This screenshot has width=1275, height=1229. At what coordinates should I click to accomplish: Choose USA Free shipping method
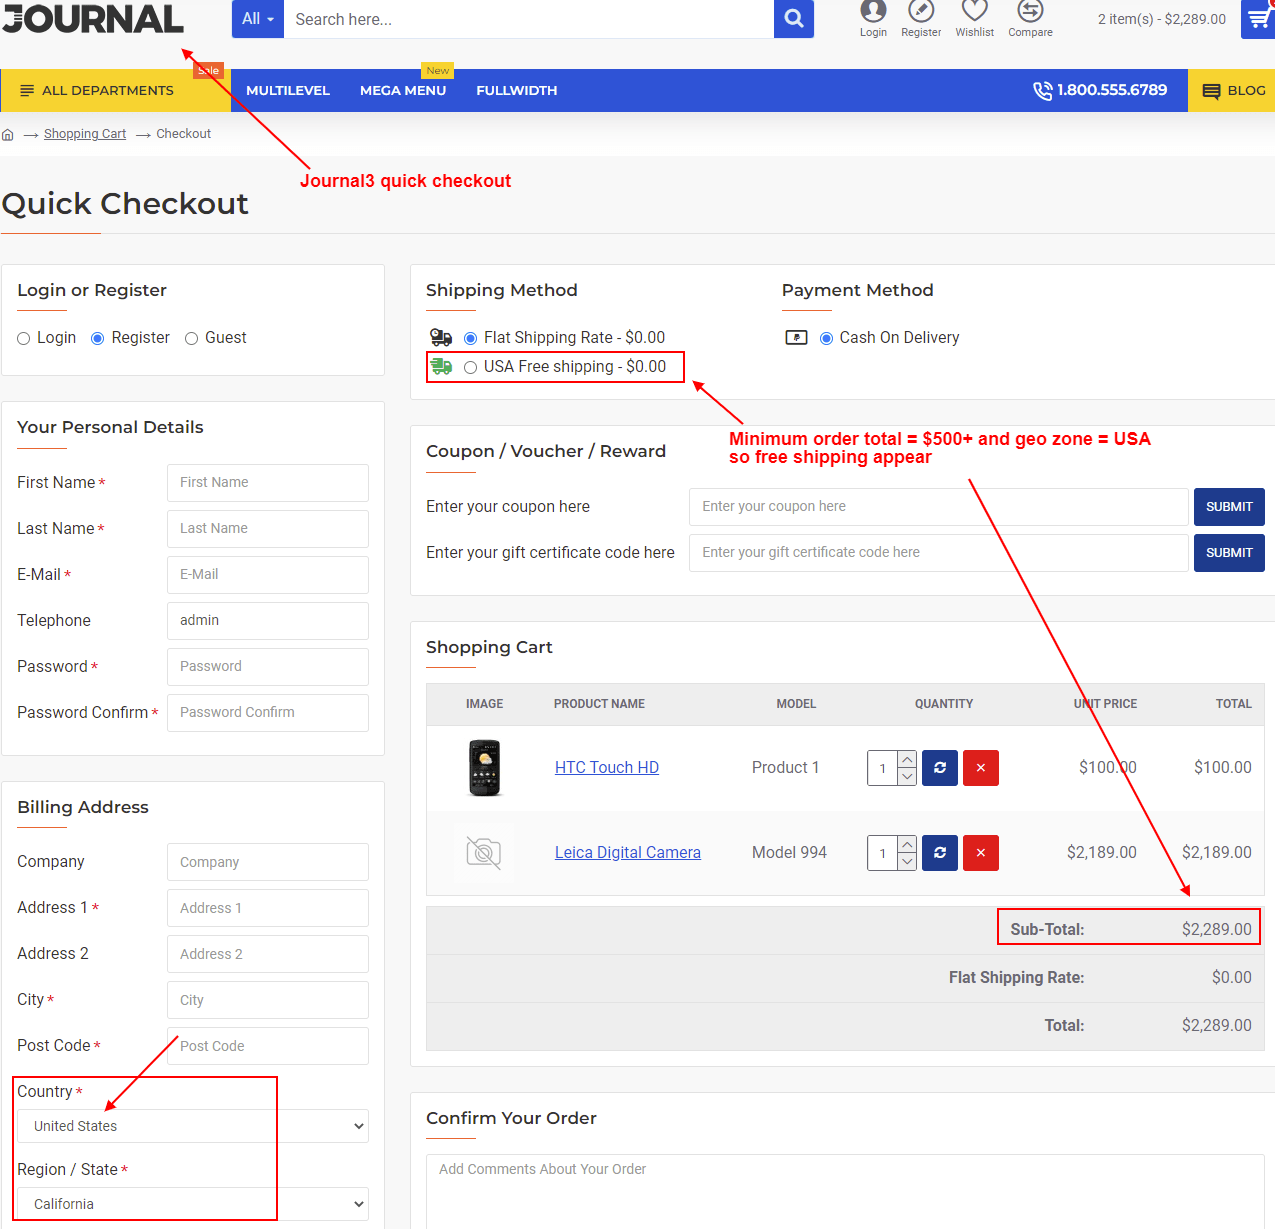[470, 366]
